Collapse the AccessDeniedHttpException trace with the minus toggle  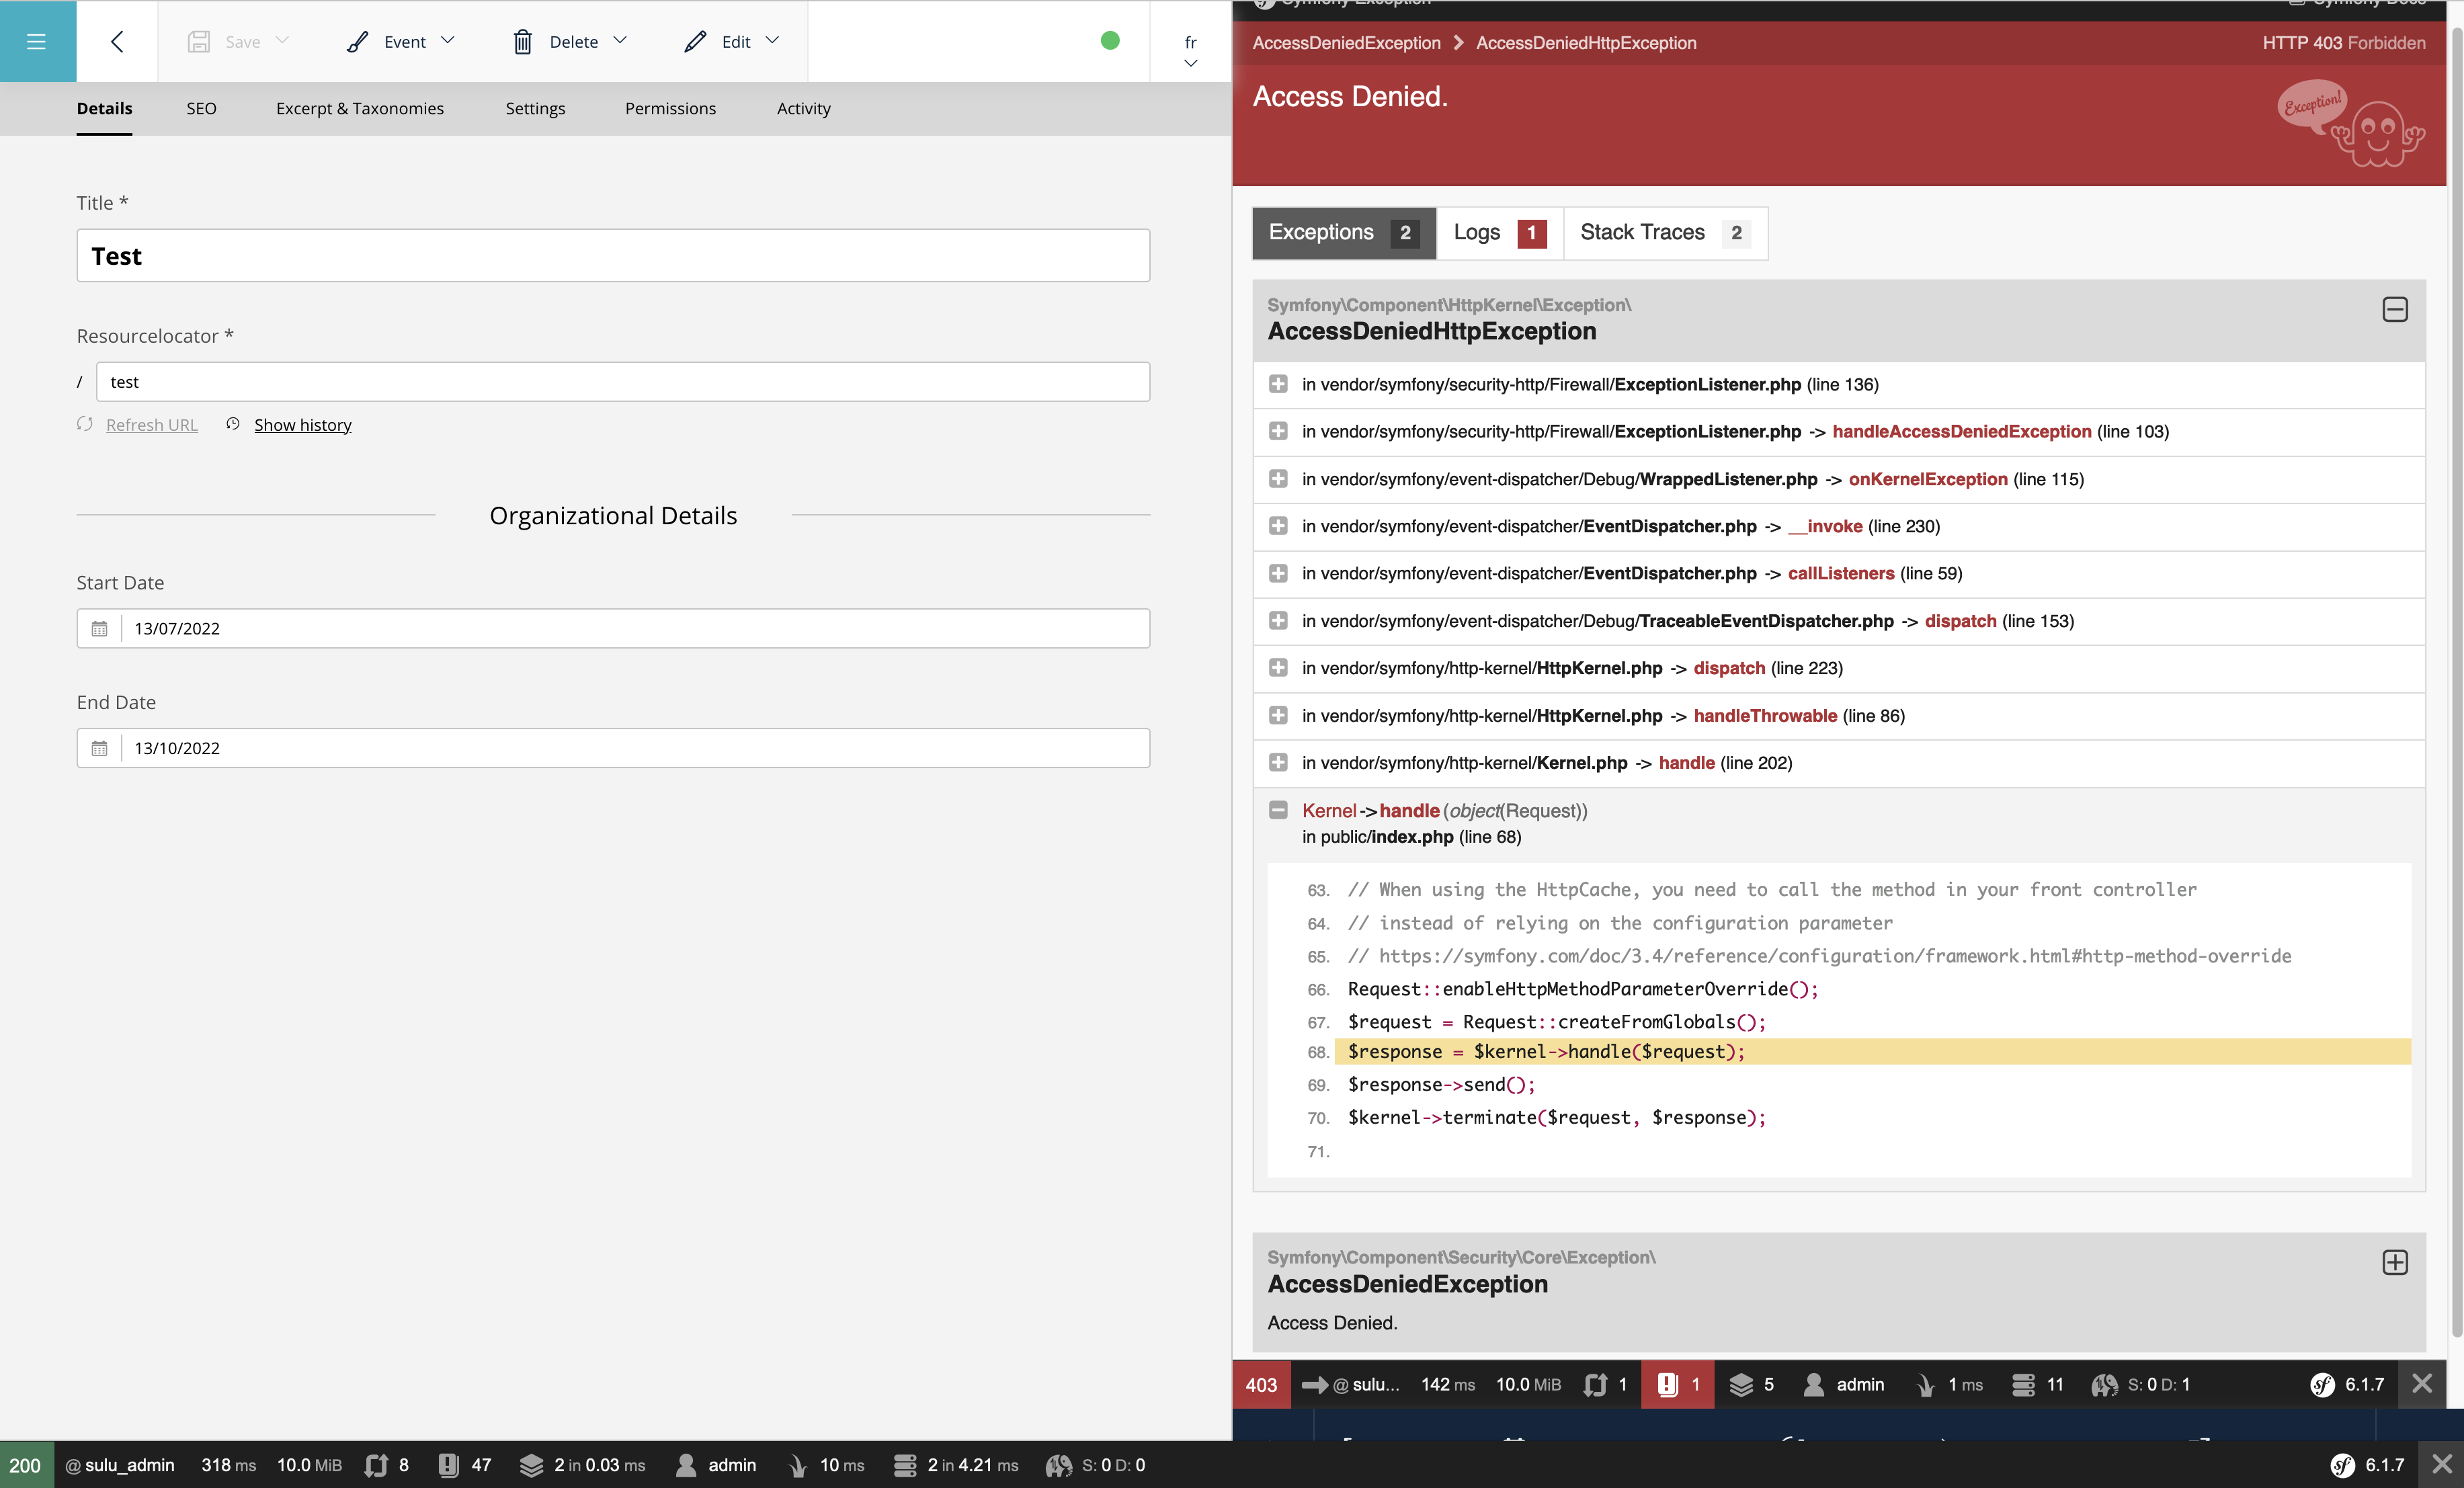pos(2395,310)
